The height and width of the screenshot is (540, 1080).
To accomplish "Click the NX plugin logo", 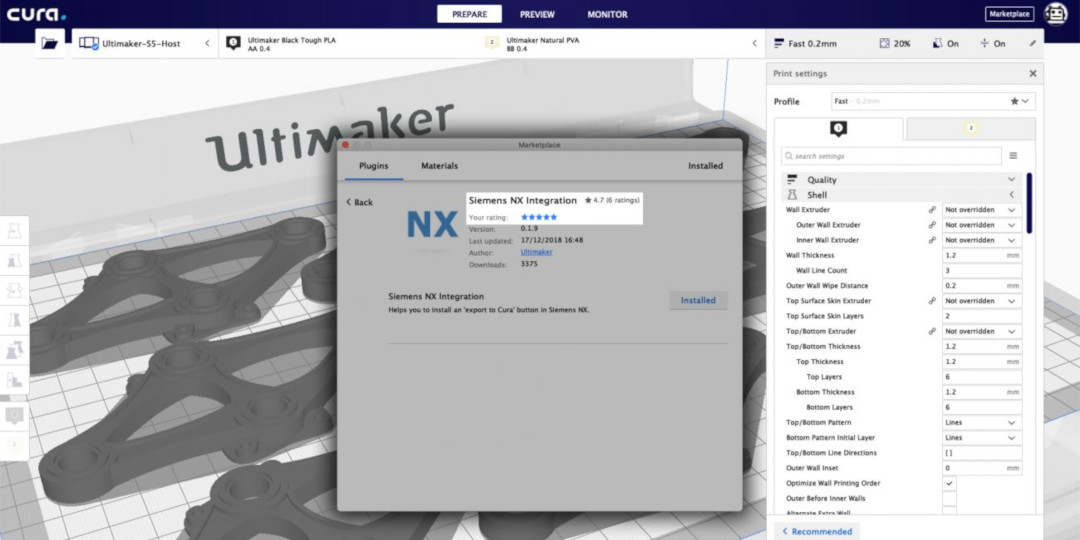I will (432, 225).
